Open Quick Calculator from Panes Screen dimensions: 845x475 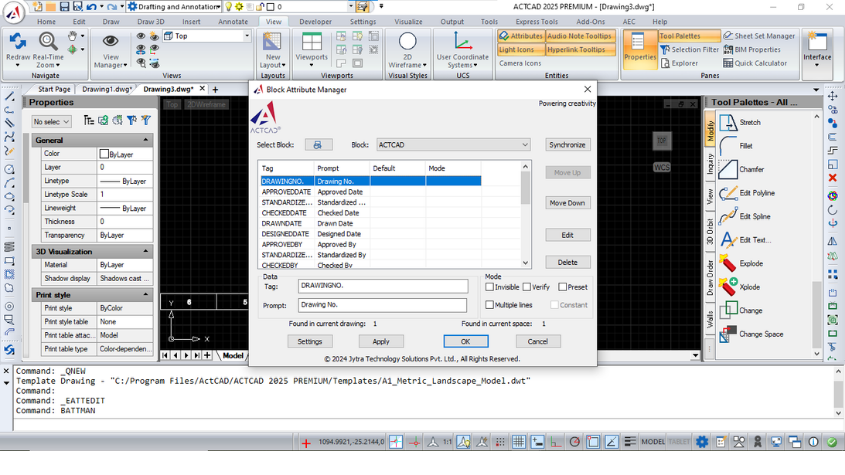754,63
